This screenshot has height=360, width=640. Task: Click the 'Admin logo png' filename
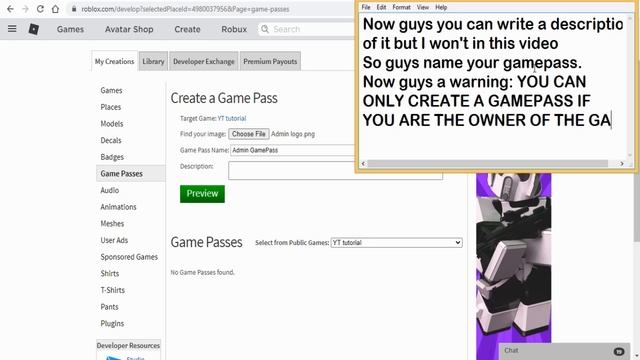coord(293,134)
